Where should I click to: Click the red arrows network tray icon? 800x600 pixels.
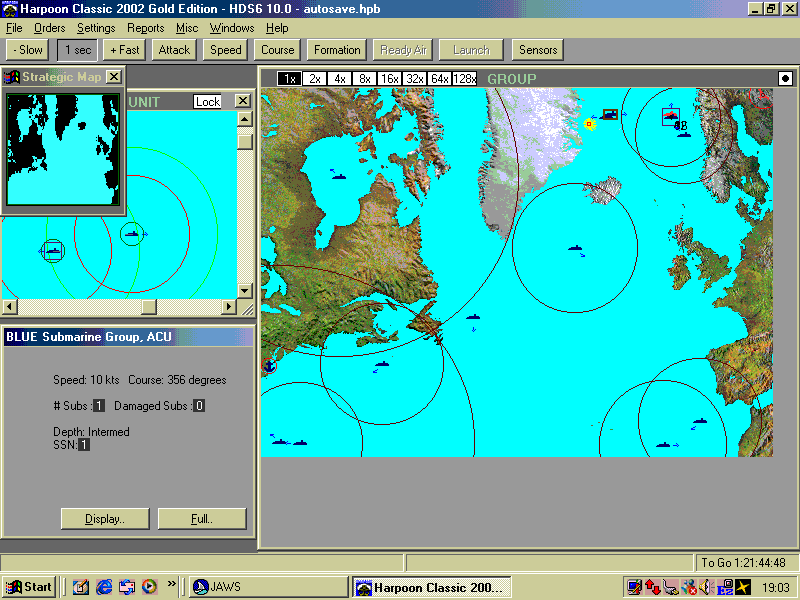(653, 588)
